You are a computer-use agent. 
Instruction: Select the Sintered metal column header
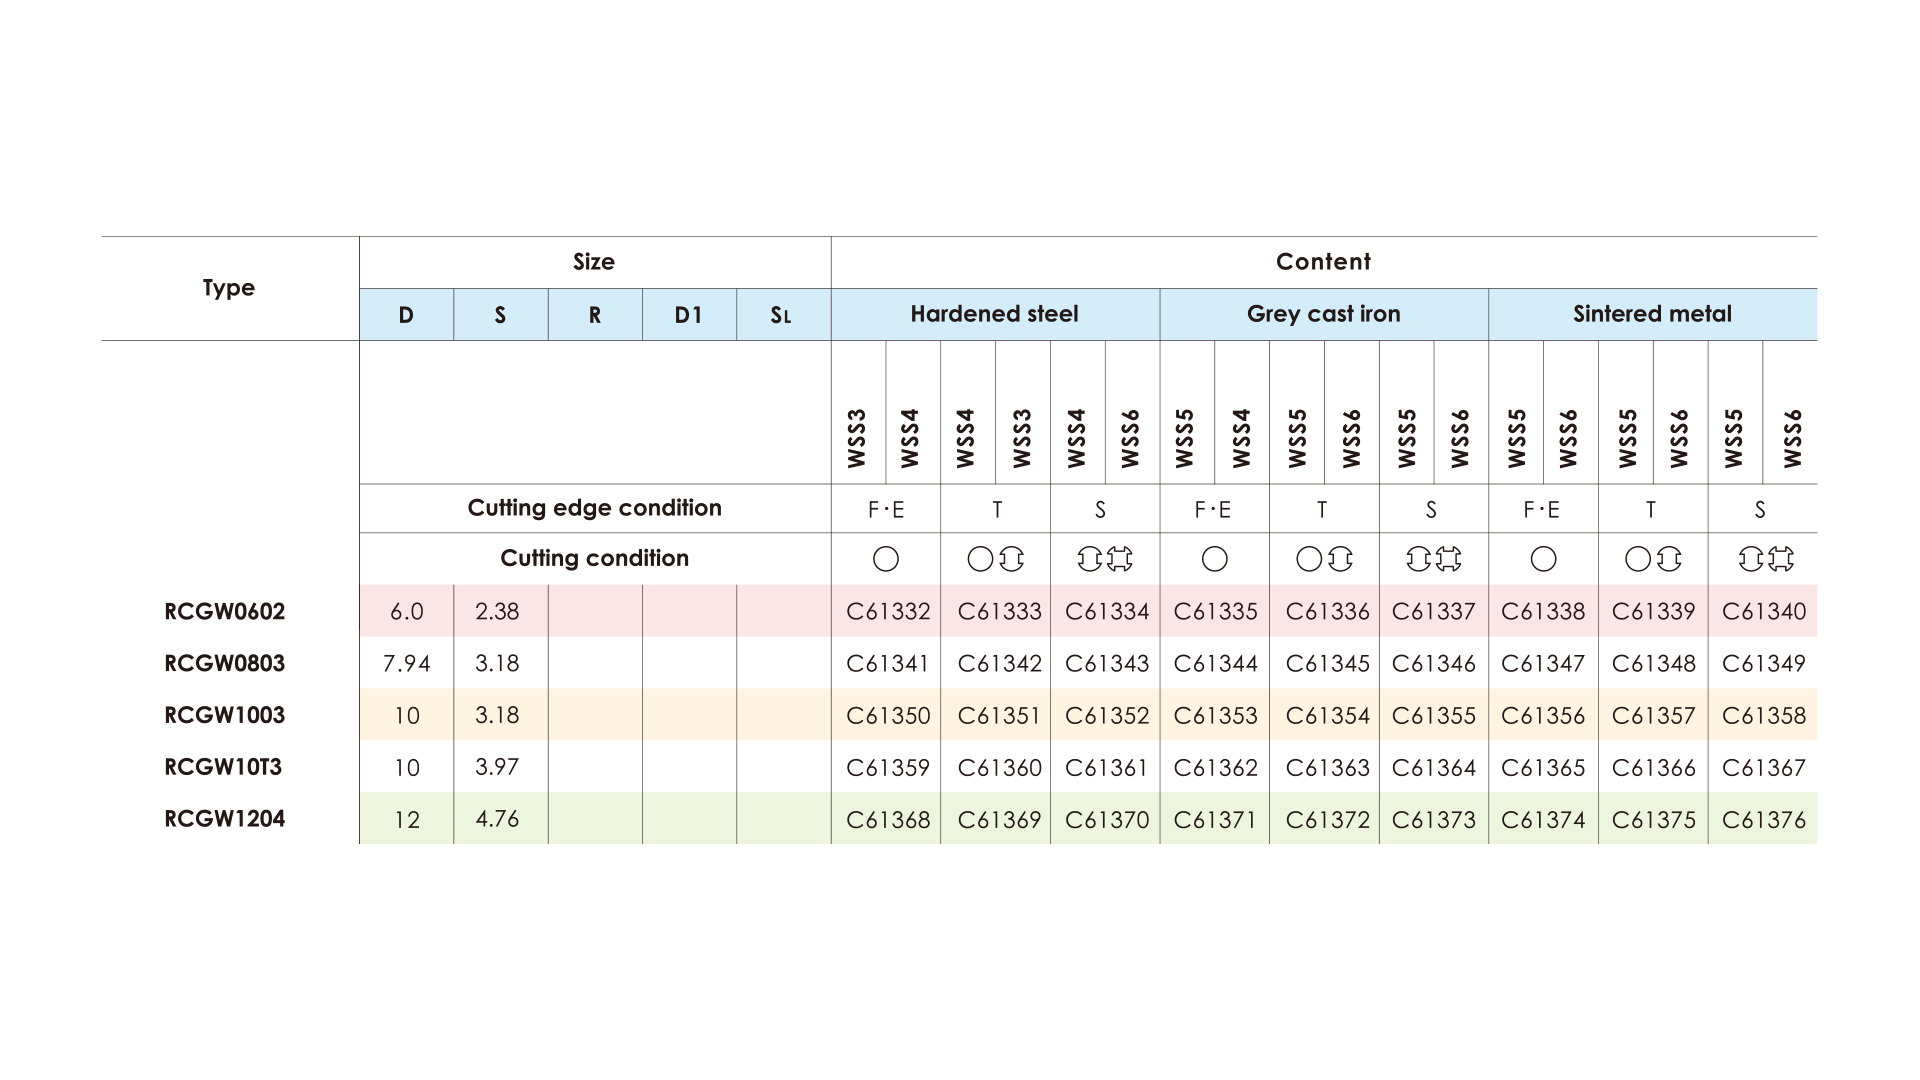[x=1652, y=314]
